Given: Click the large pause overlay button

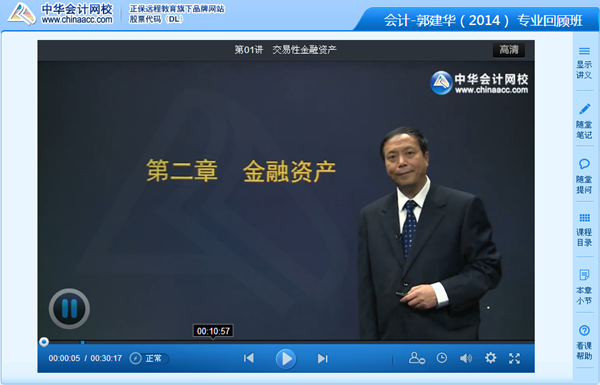Looking at the screenshot, I should (x=69, y=308).
